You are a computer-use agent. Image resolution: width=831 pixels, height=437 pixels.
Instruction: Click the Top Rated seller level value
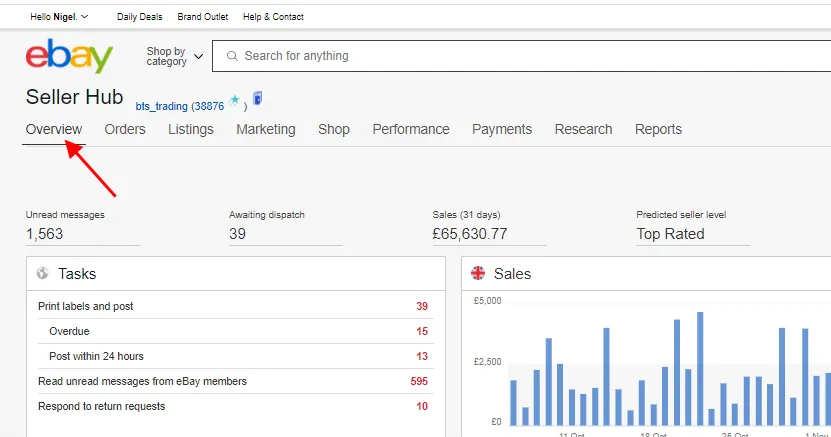click(x=670, y=234)
